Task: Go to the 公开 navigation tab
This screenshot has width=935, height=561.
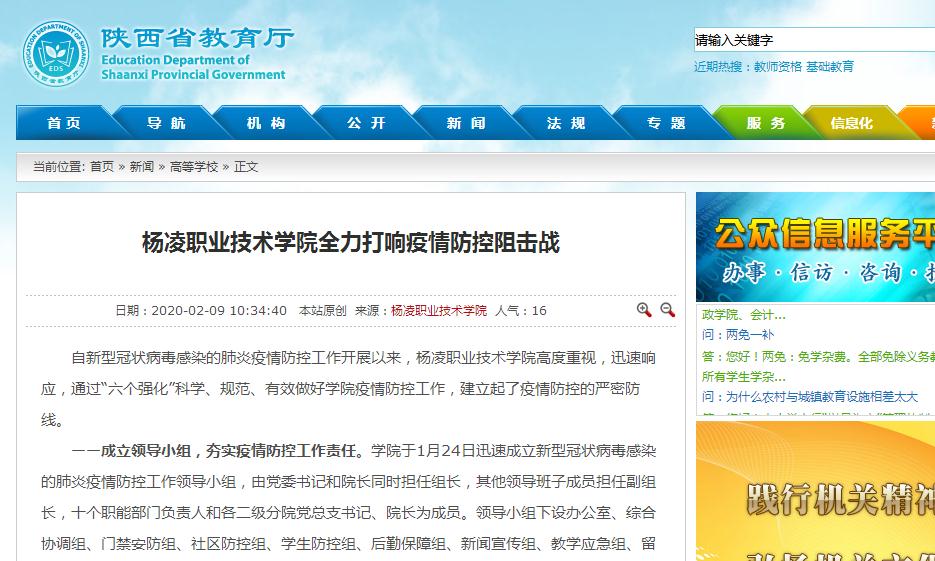Action: [x=366, y=123]
